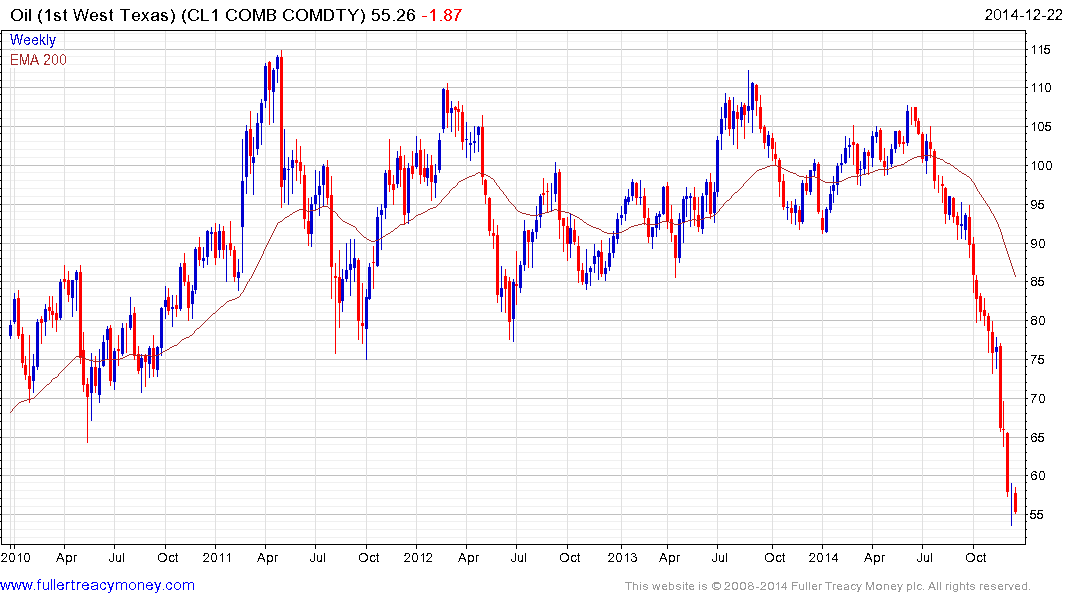The width and height of the screenshot is (1075, 600).
Task: Click the chart title 'Oil (1st West Texas)'
Action: [x=93, y=15]
